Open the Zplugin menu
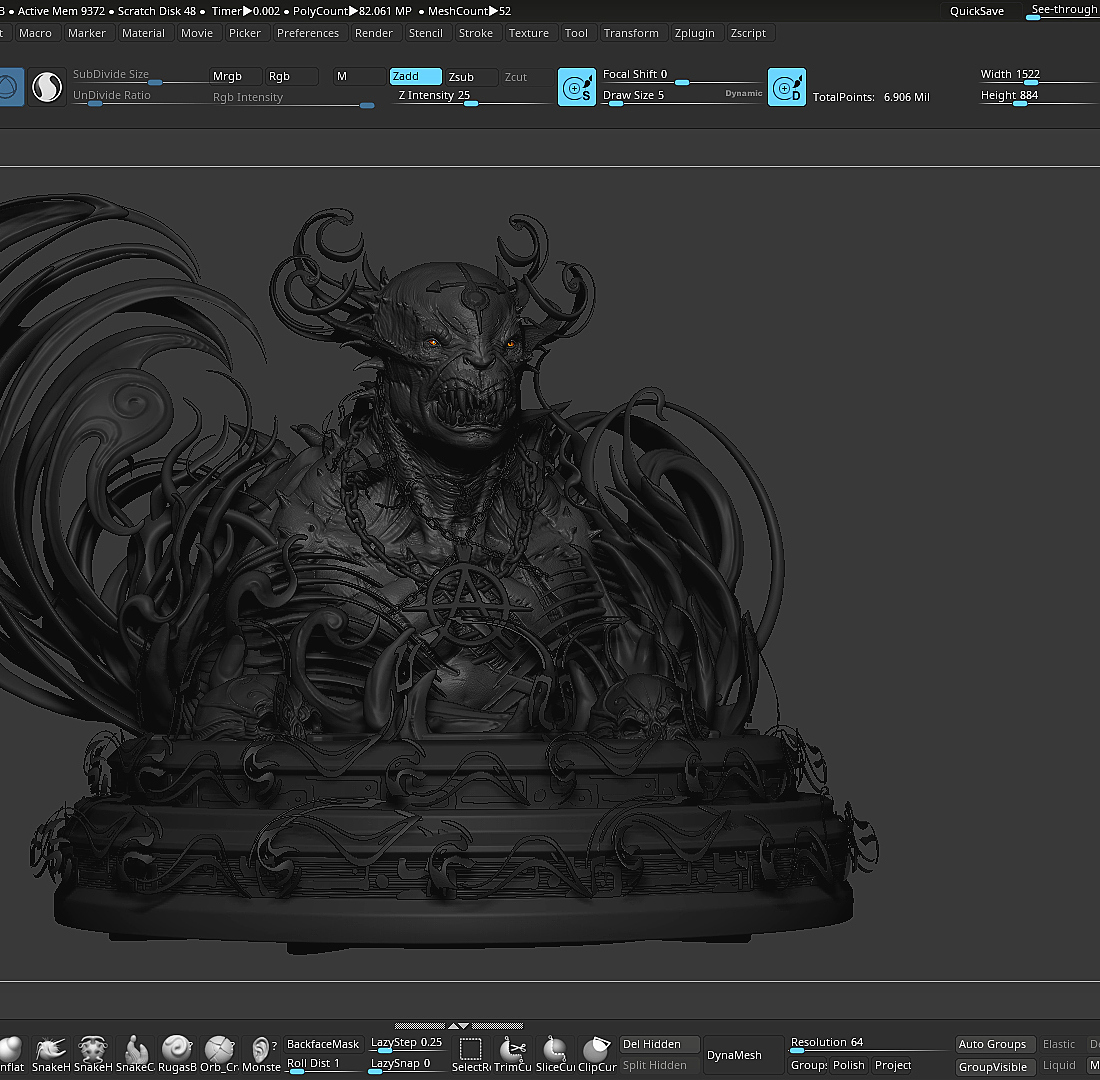Image resolution: width=1100 pixels, height=1080 pixels. pyautogui.click(x=695, y=33)
